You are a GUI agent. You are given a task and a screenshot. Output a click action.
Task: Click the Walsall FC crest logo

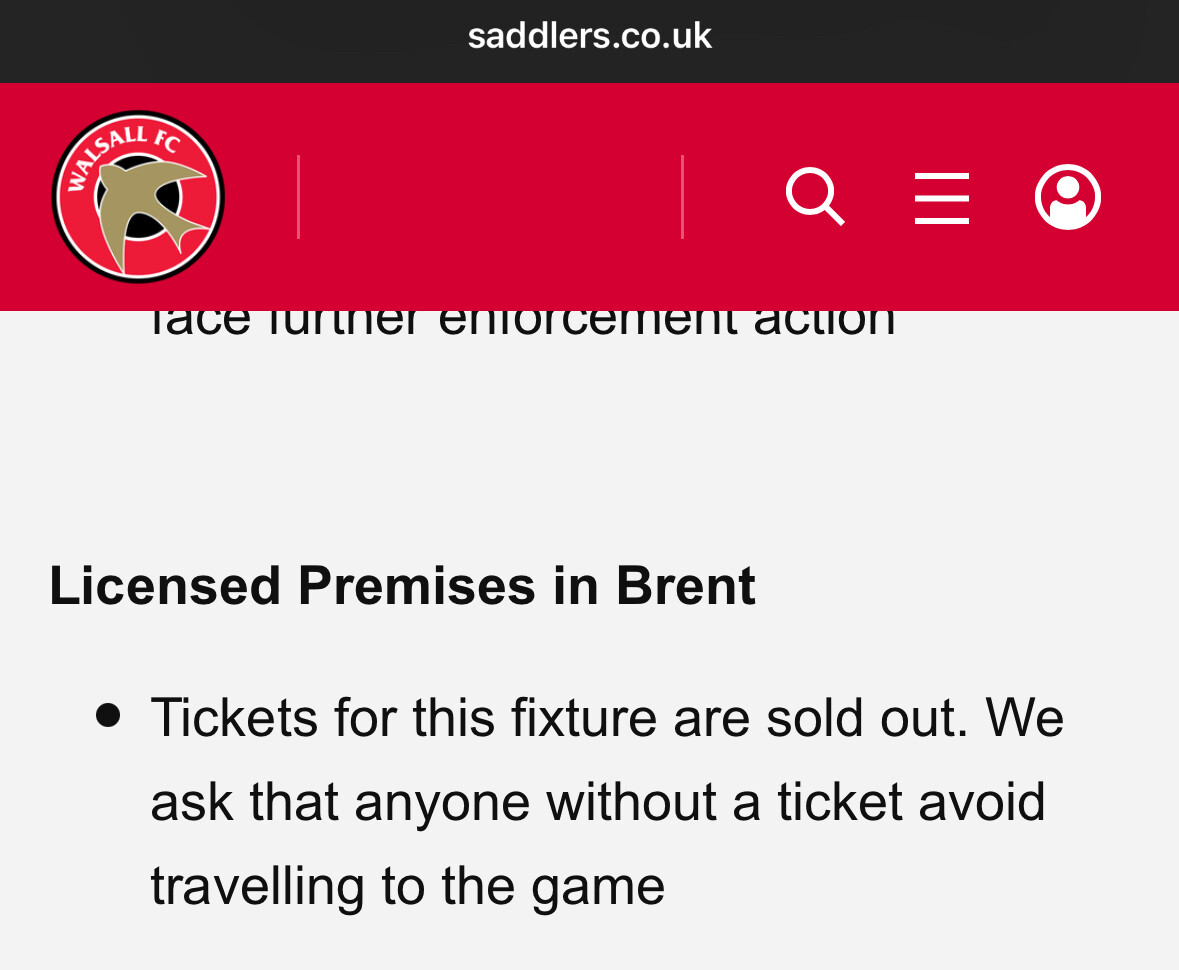[x=138, y=196]
